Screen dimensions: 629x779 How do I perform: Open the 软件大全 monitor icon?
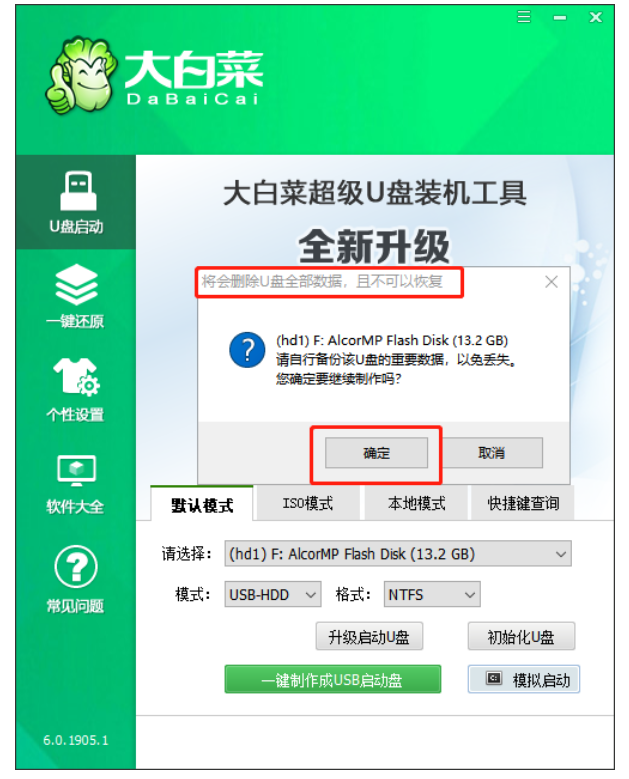coord(76,470)
